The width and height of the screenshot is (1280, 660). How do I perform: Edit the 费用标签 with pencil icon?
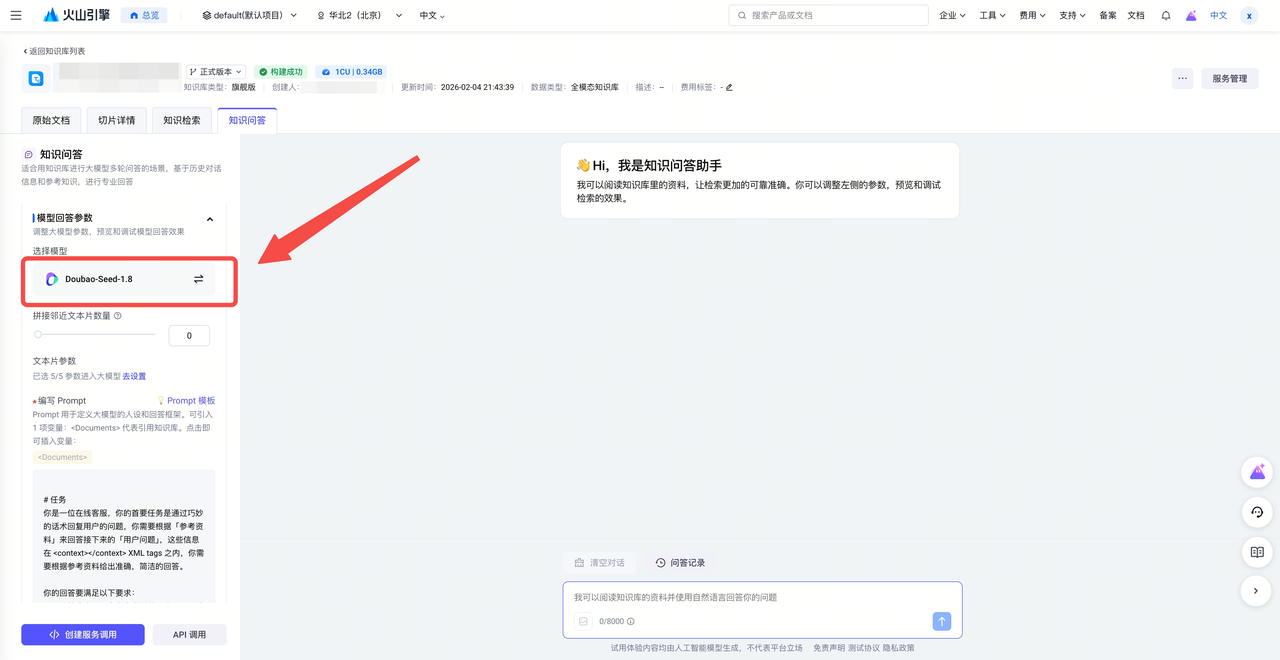point(729,87)
